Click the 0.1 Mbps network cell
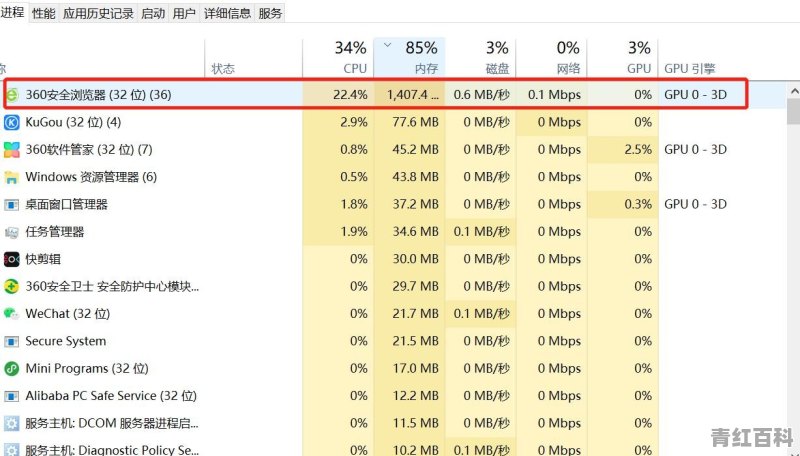Viewport: 800px width, 456px height. click(554, 95)
